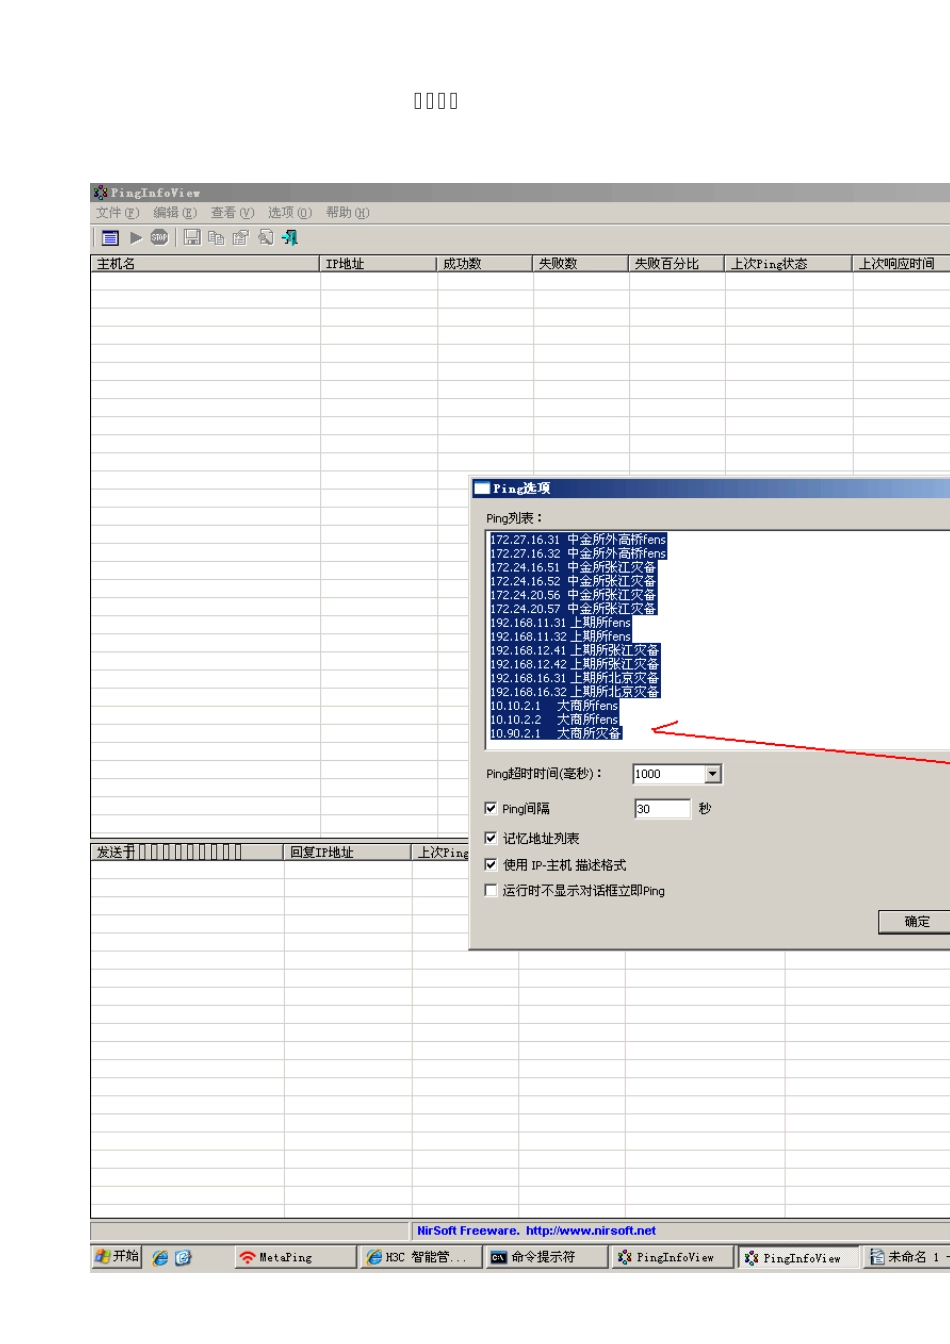Open Ping Options toolbar icon
This screenshot has height=1344, width=950.
[110, 238]
